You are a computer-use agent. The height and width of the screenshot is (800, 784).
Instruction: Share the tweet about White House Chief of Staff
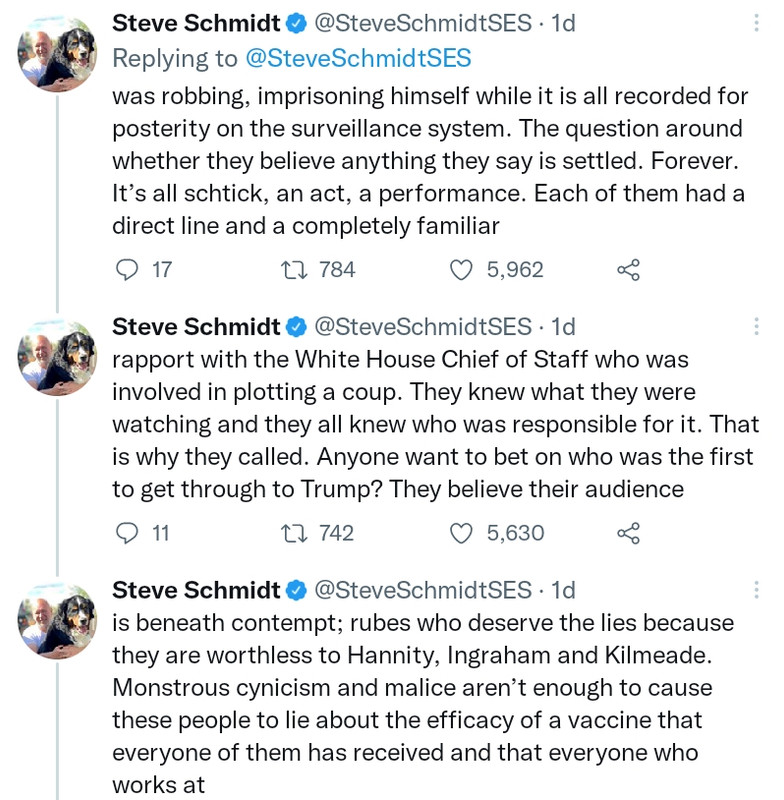coord(628,533)
